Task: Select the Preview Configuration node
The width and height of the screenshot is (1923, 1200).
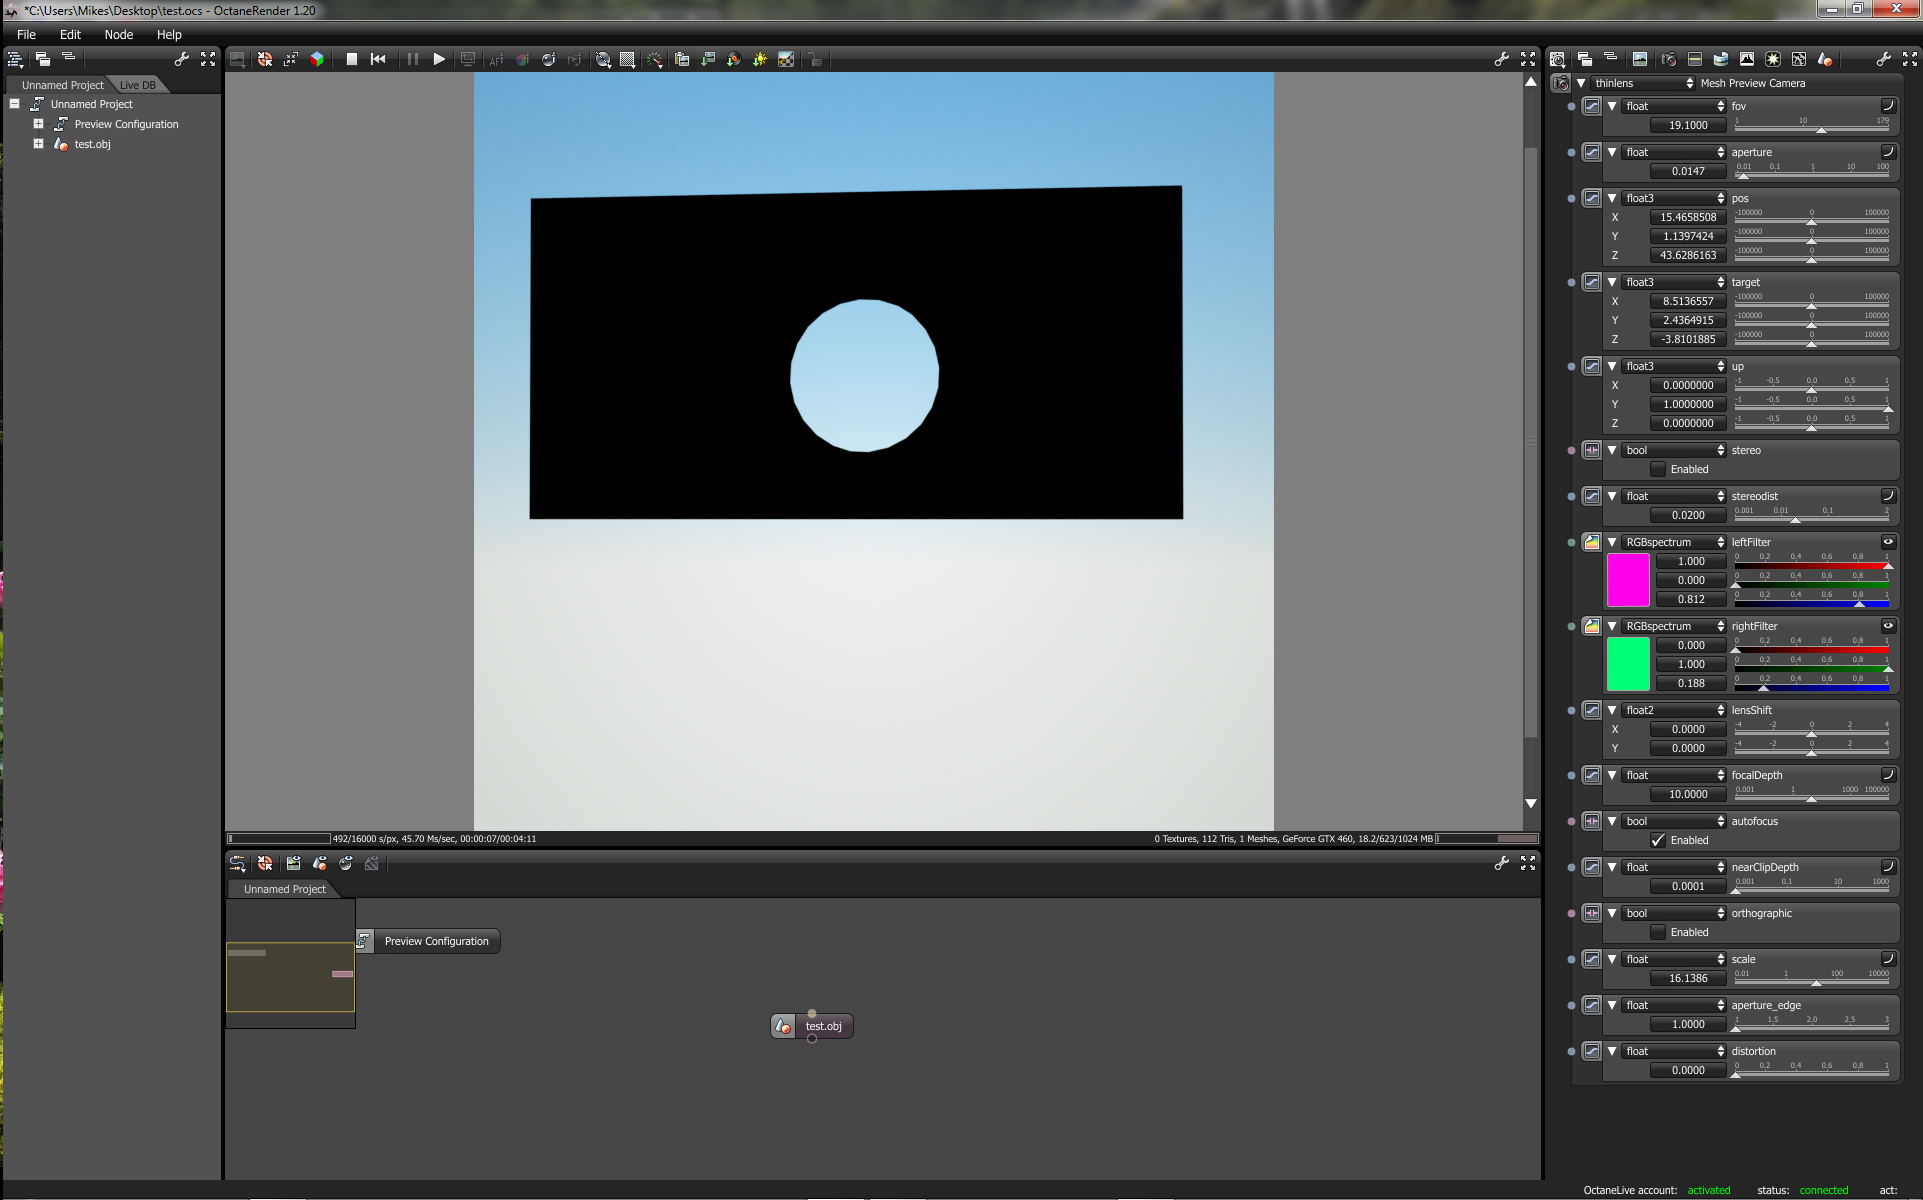Action: (436, 941)
